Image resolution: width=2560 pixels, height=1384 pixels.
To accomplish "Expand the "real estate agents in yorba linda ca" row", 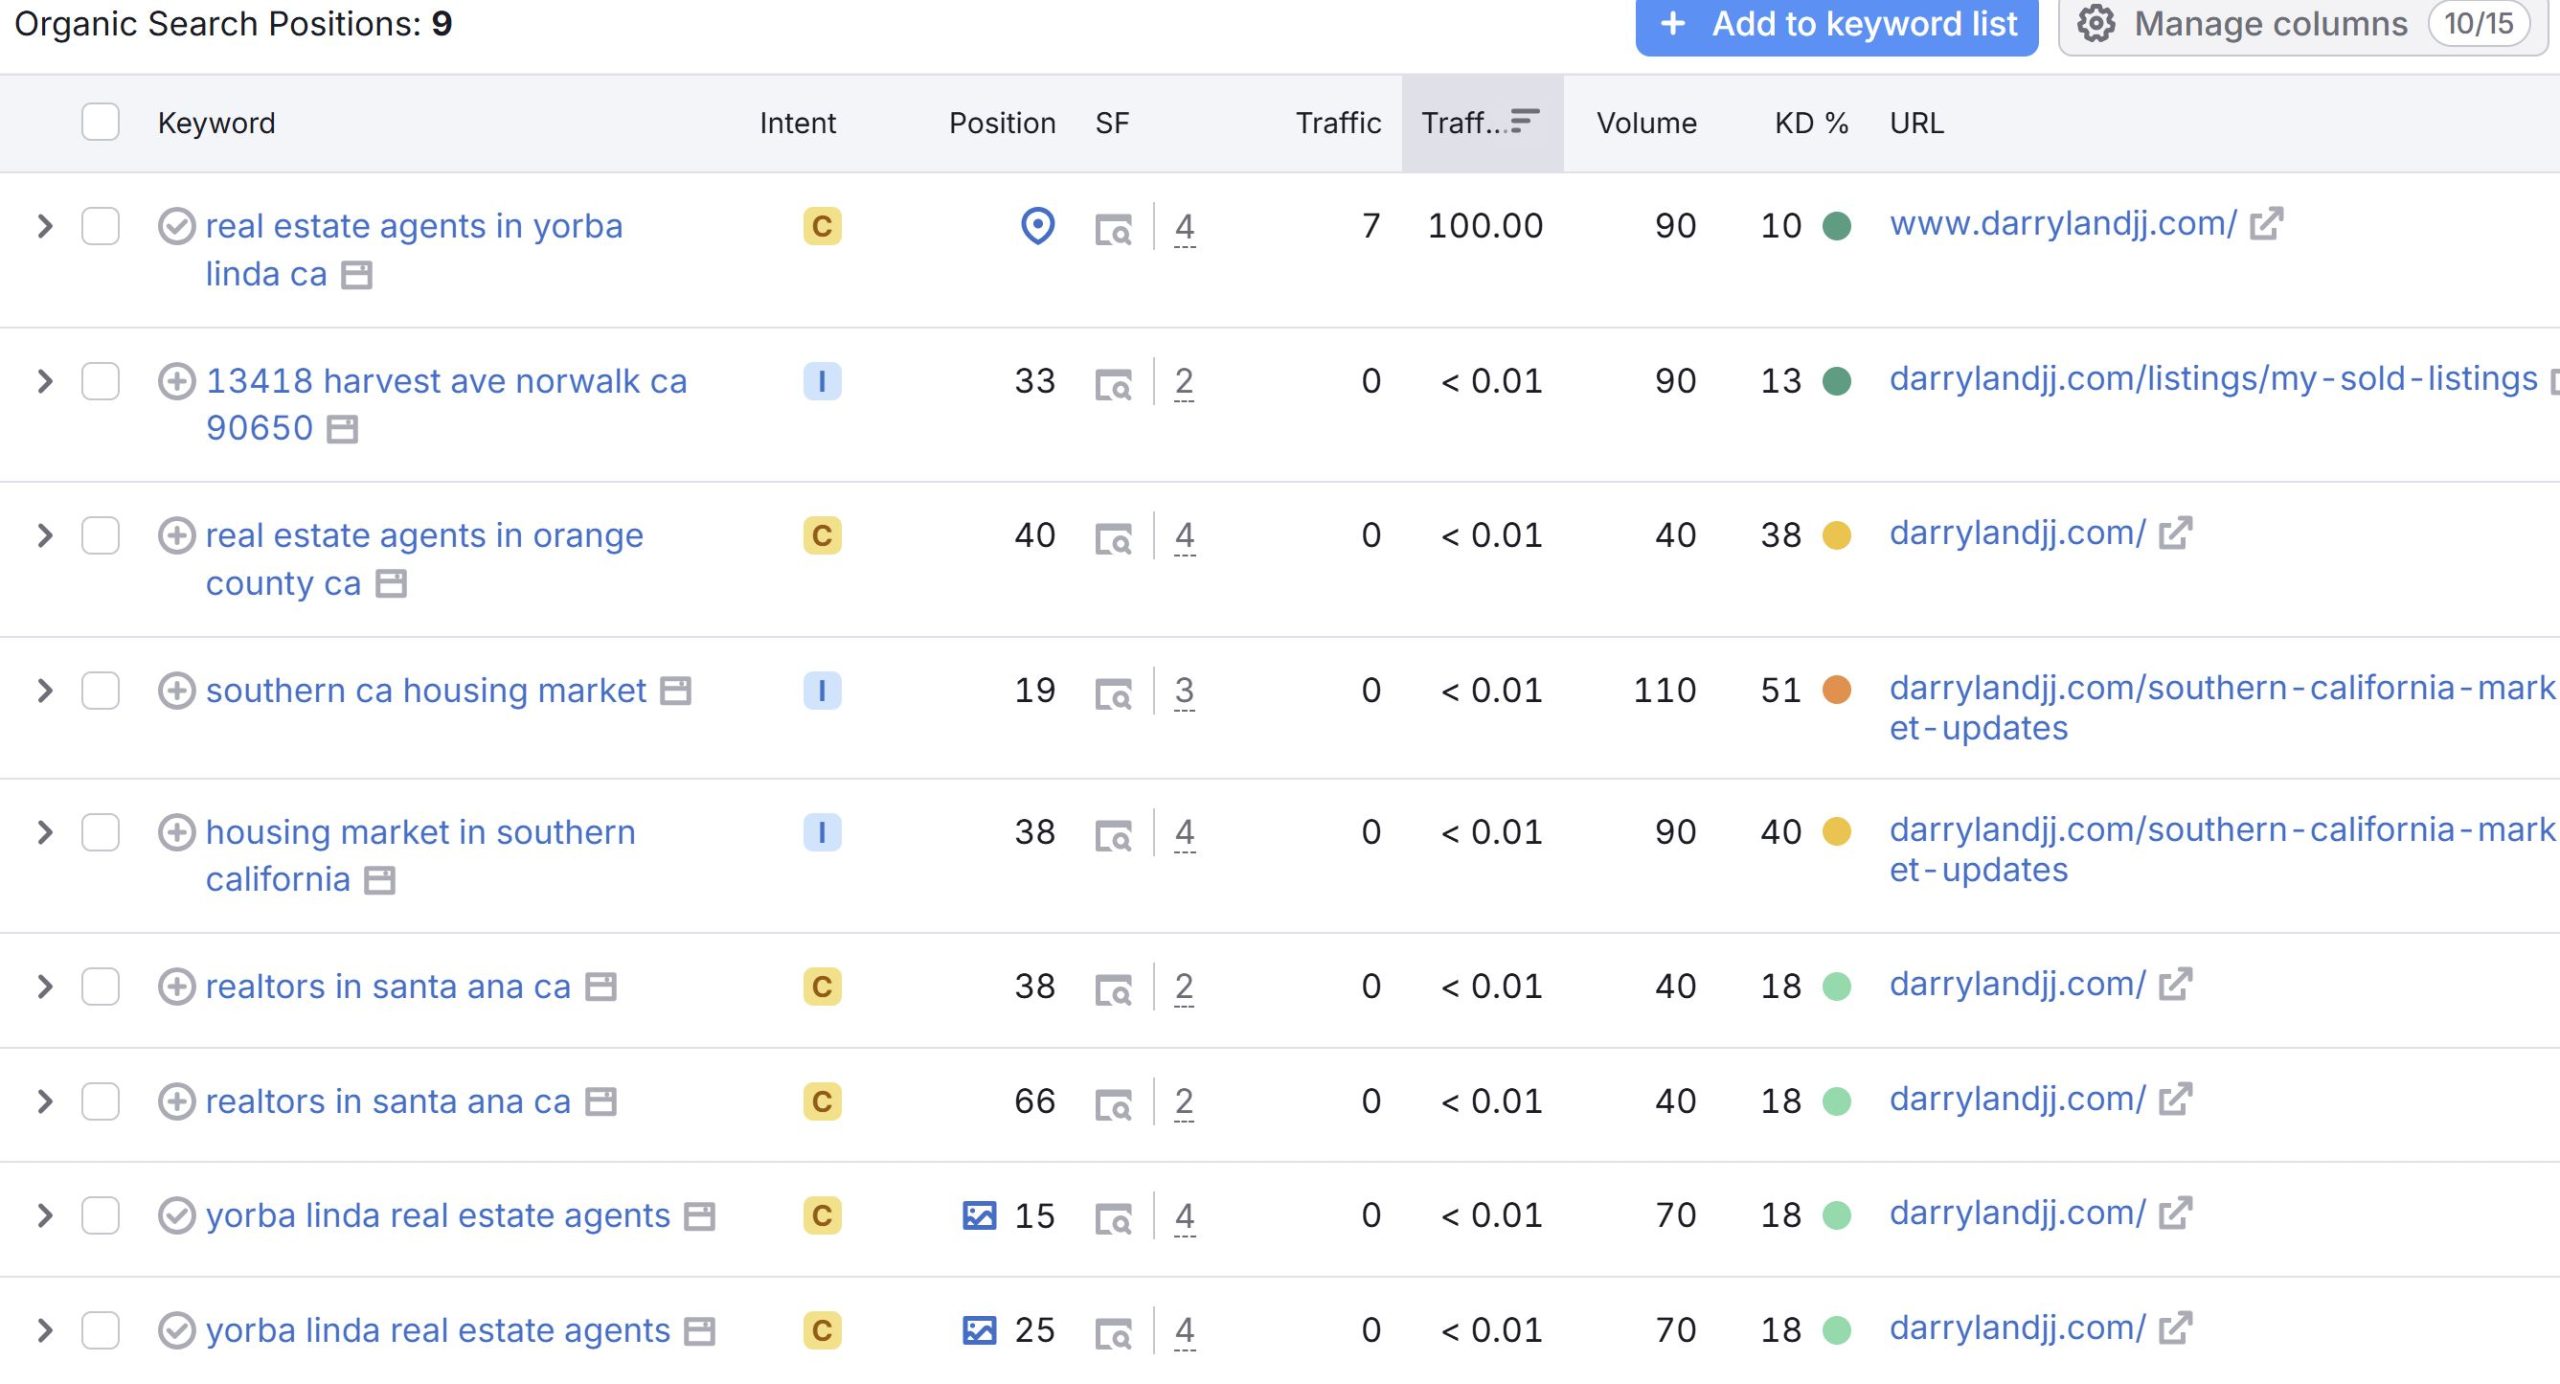I will [45, 227].
